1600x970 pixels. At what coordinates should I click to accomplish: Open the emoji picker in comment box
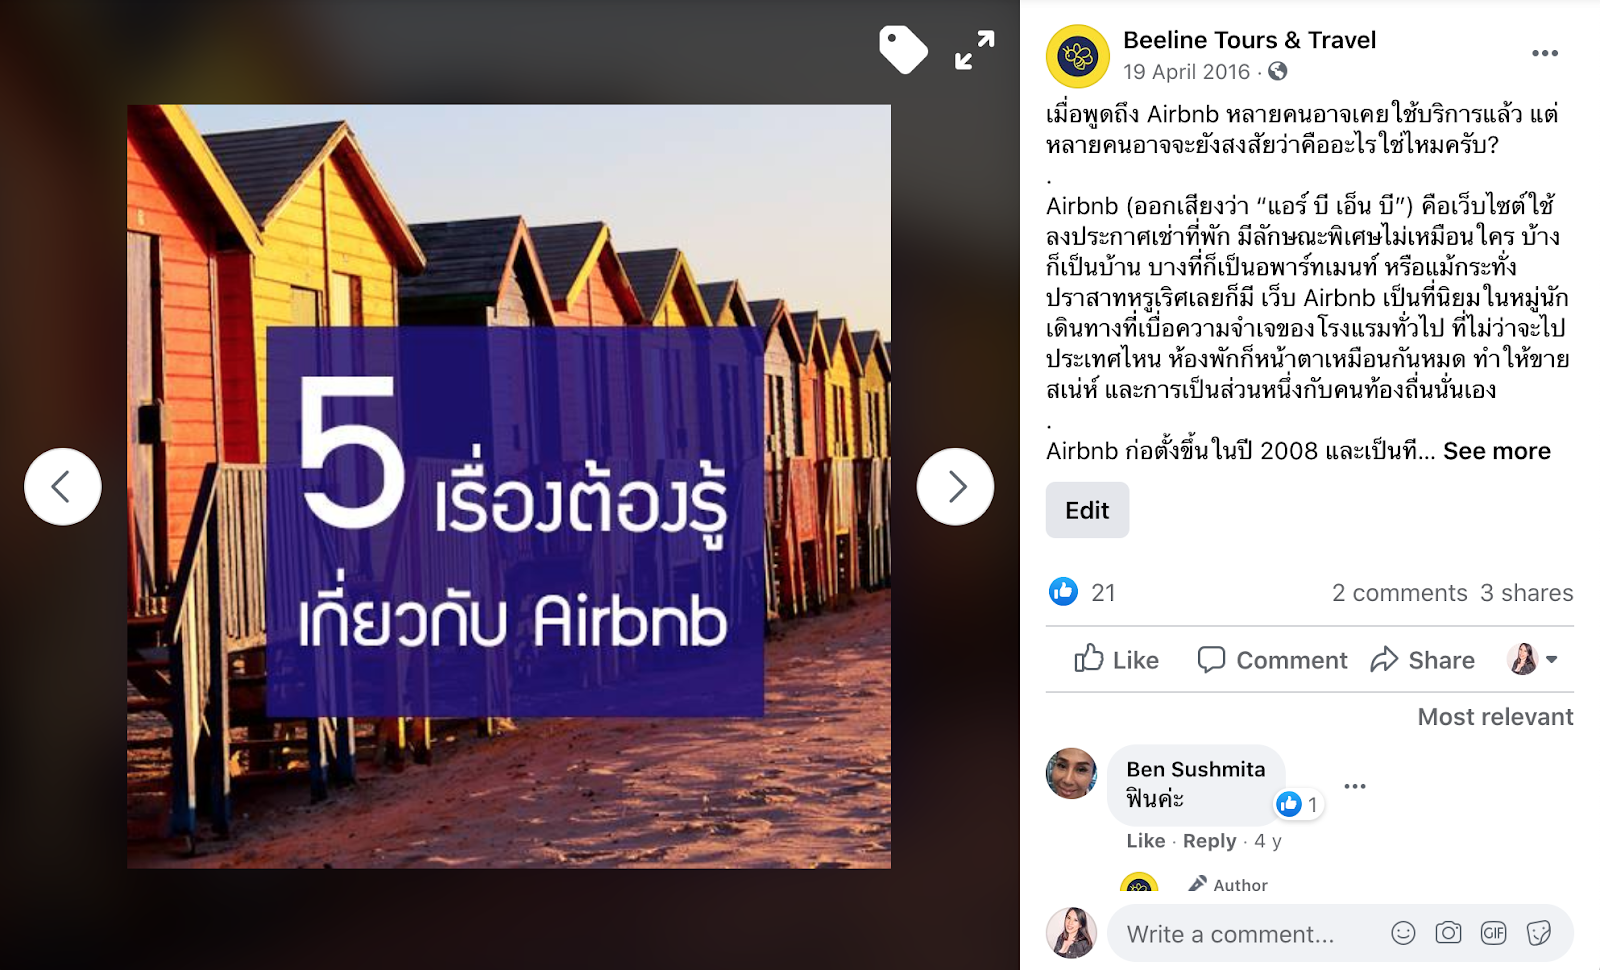[1403, 933]
